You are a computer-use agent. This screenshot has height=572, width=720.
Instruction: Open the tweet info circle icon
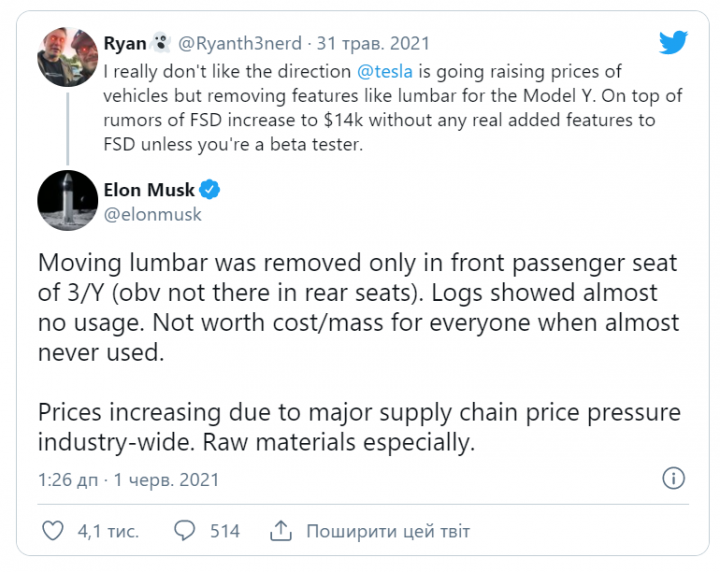tap(675, 477)
